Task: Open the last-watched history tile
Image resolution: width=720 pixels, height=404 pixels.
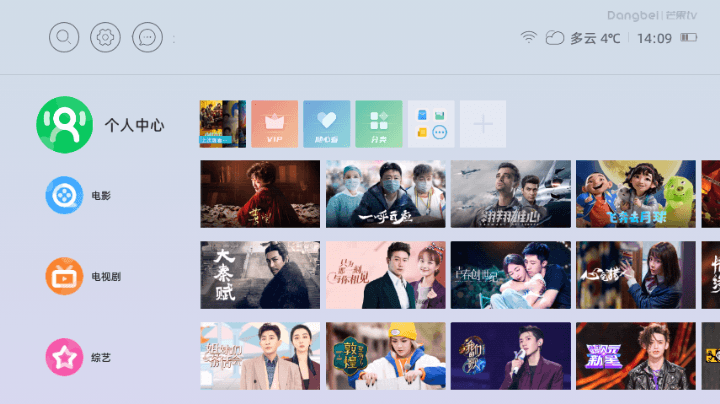Action: pyautogui.click(x=223, y=124)
